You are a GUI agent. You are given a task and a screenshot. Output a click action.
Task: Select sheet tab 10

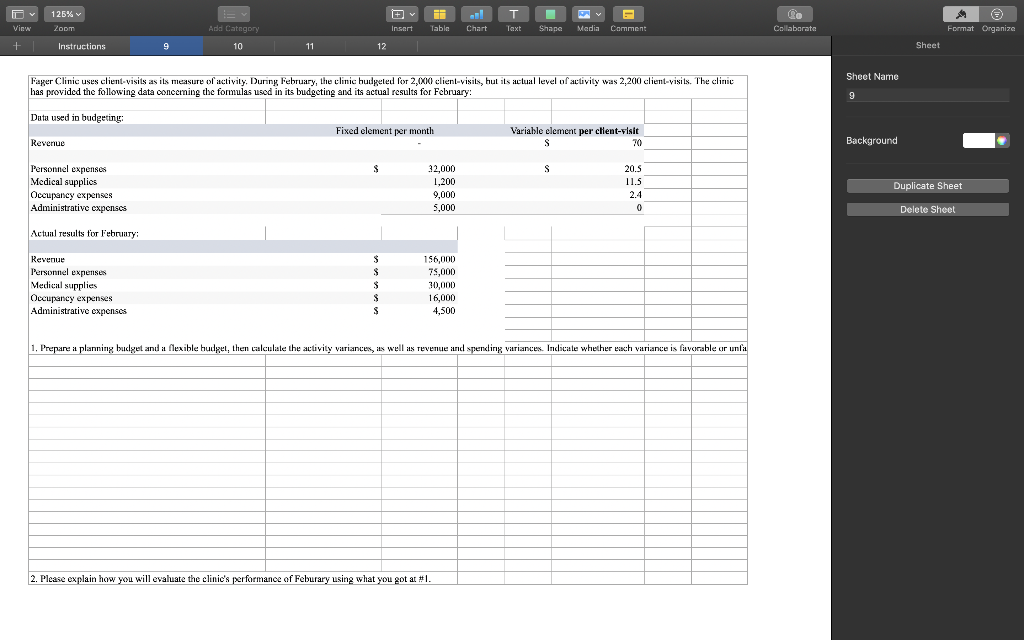(237, 46)
